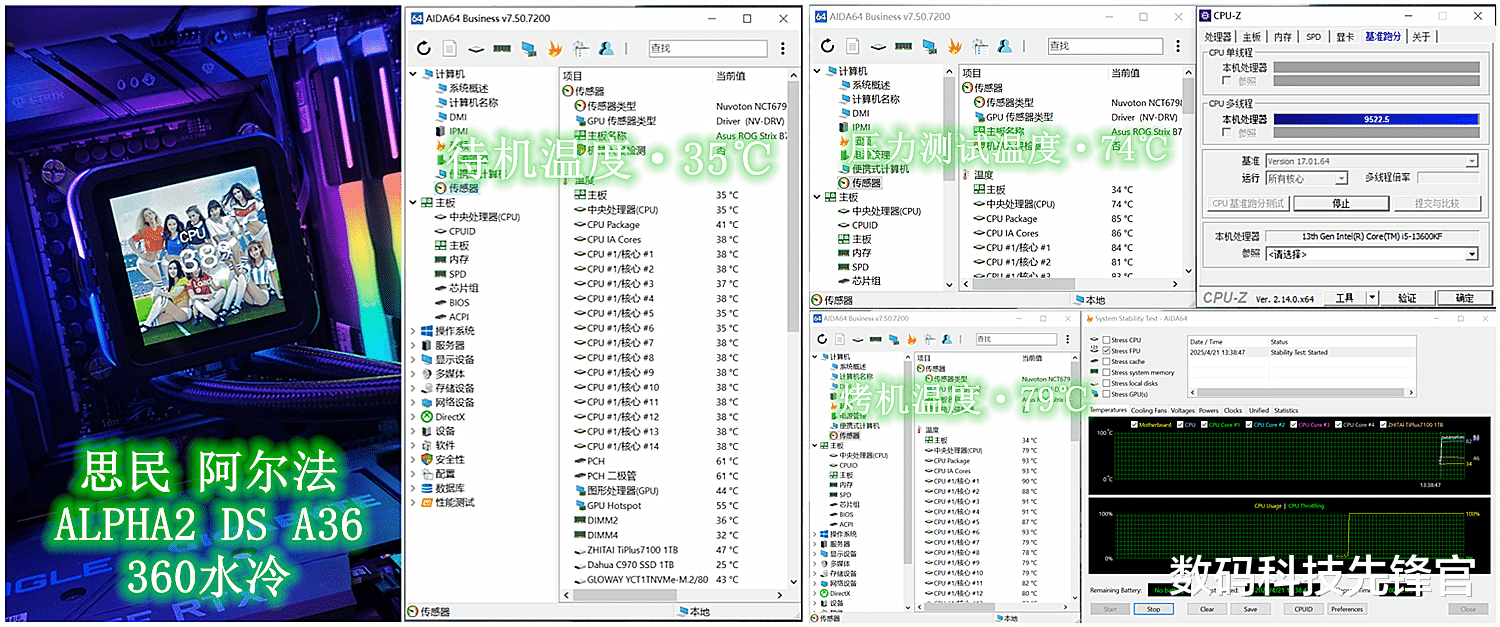Click user icon in idle-temperature AIDA64 toolbar

click(606, 48)
